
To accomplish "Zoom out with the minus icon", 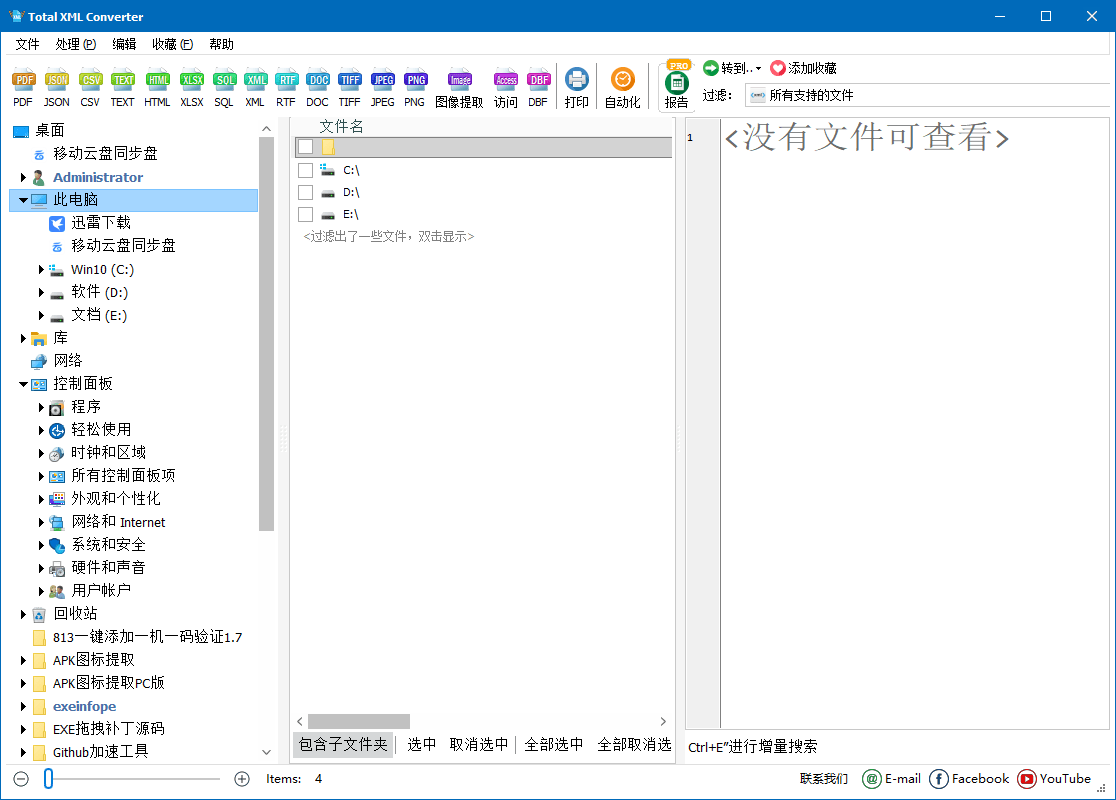I will 21,779.
